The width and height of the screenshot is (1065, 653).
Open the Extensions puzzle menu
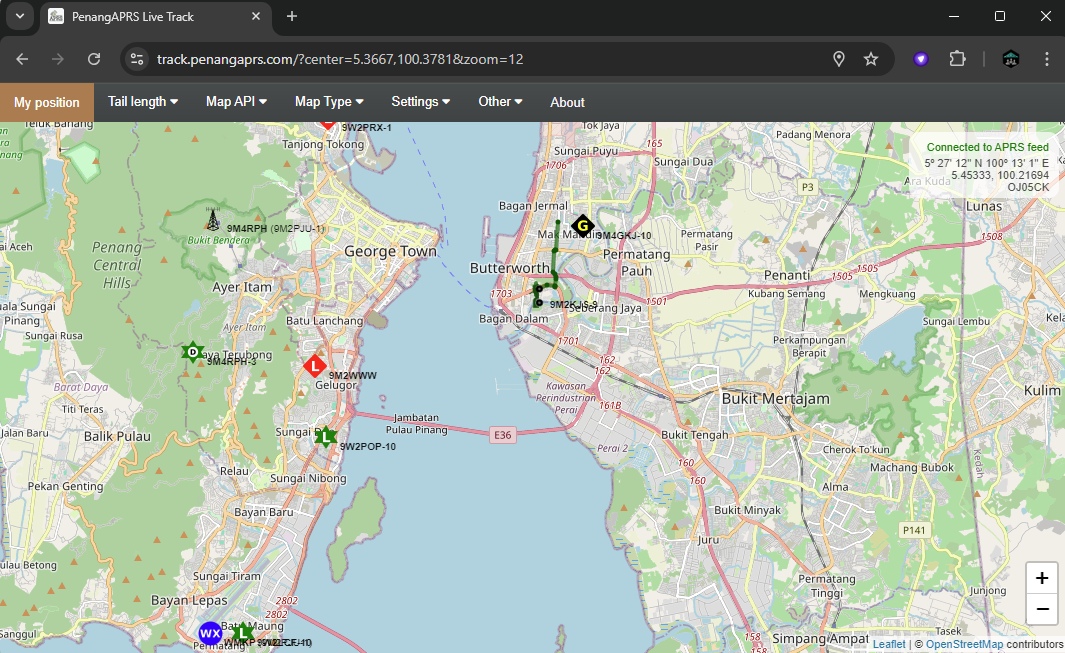[957, 59]
